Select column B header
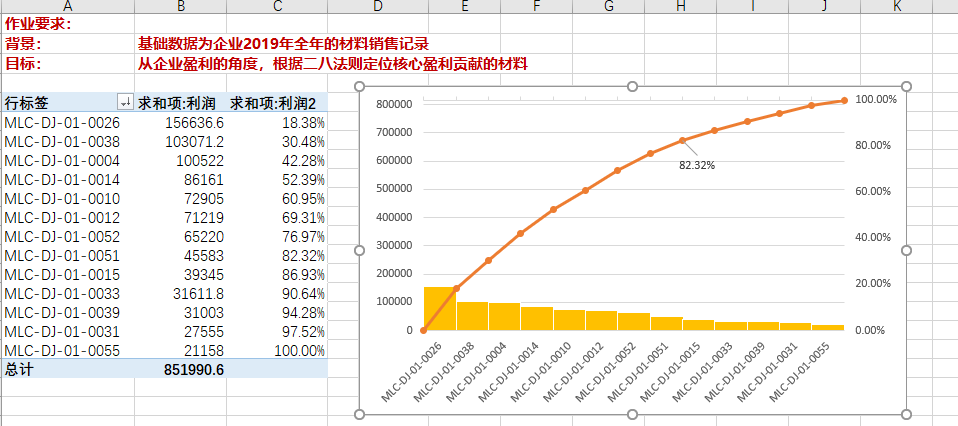The image size is (958, 426). pyautogui.click(x=180, y=6)
